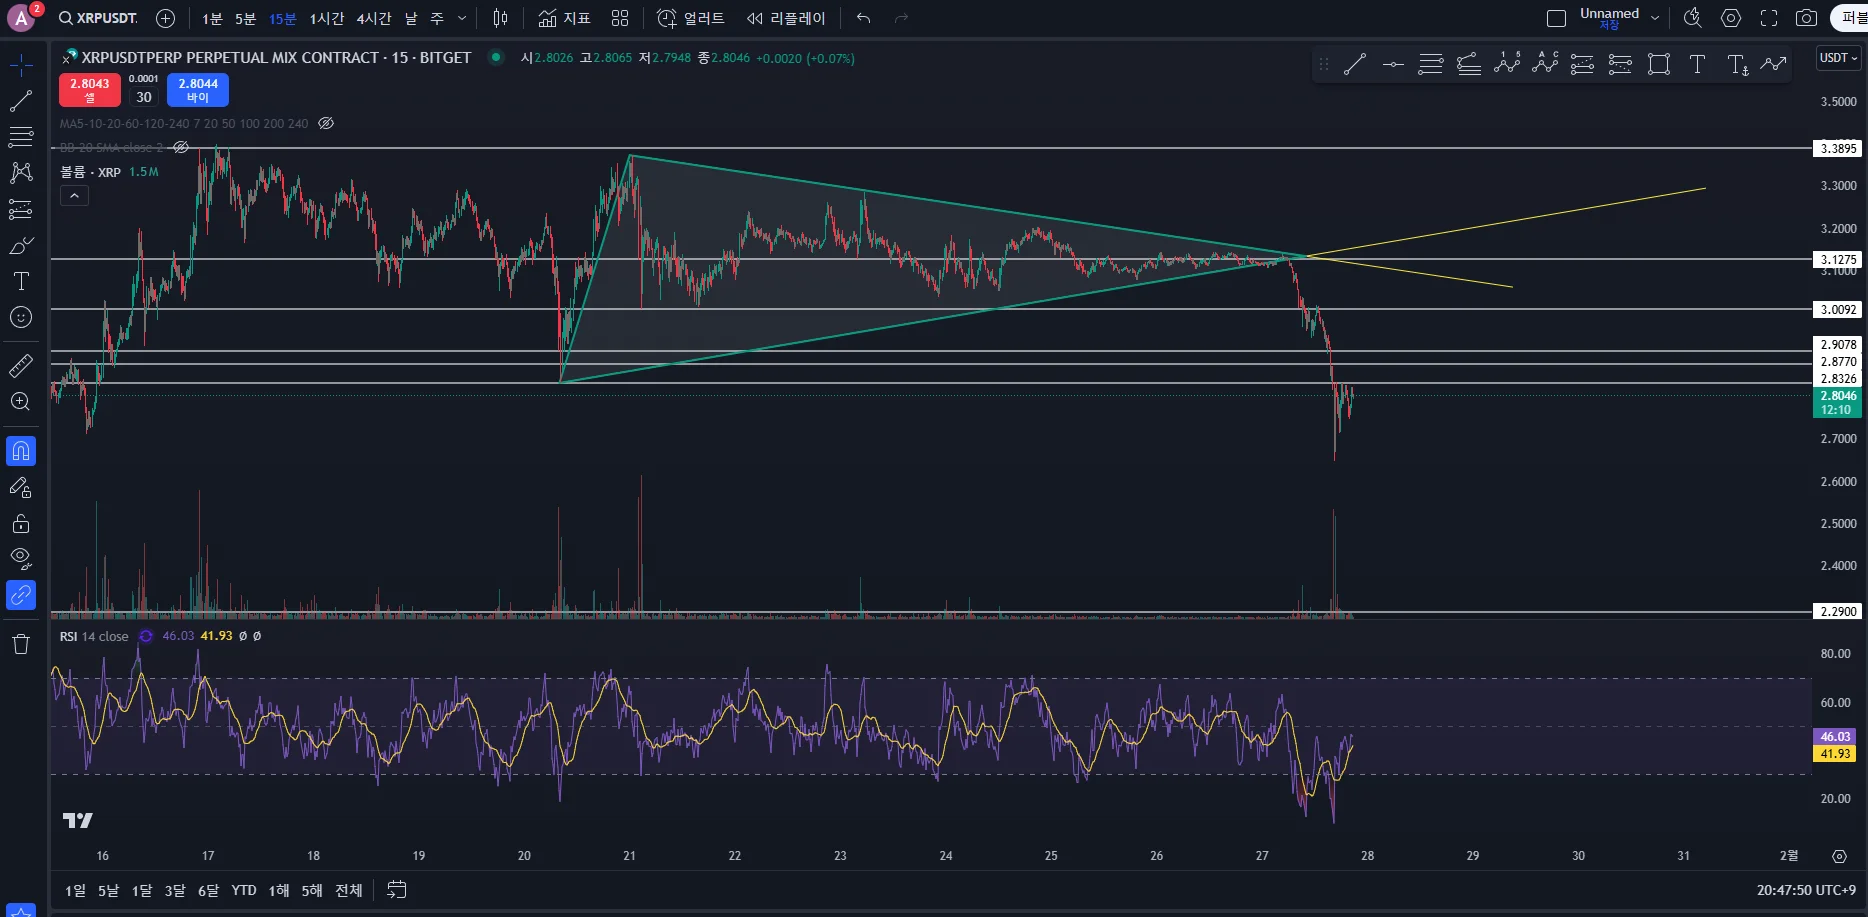This screenshot has height=917, width=1868.
Task: Open the text tool in left sidebar
Action: [20, 281]
